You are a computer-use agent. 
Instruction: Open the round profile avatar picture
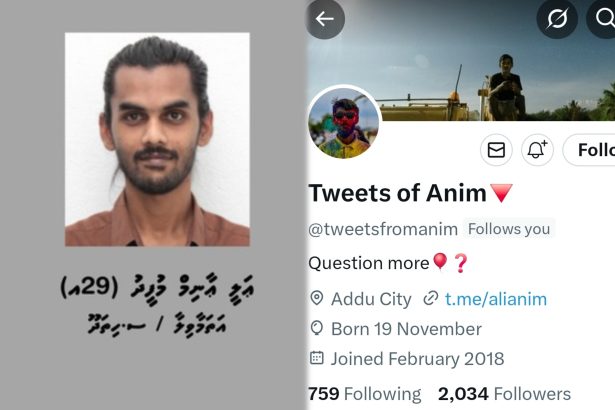click(344, 123)
